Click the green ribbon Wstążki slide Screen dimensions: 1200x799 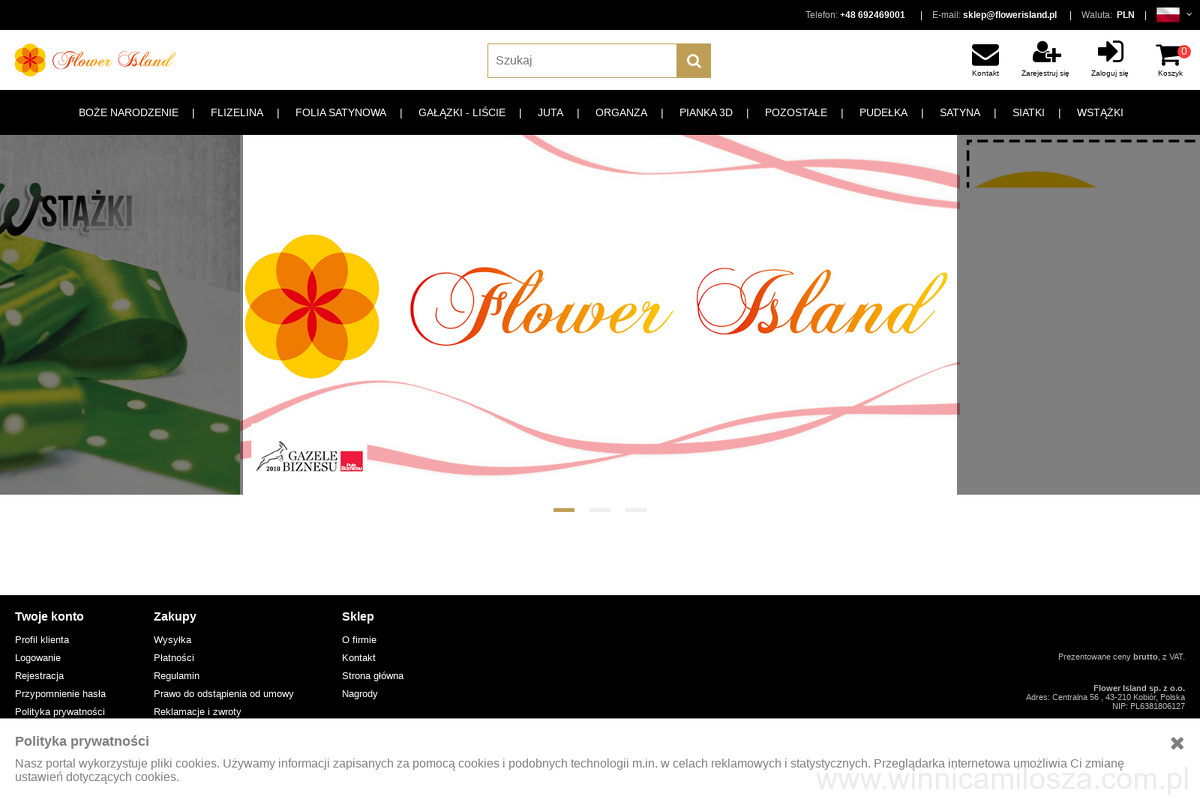120,315
